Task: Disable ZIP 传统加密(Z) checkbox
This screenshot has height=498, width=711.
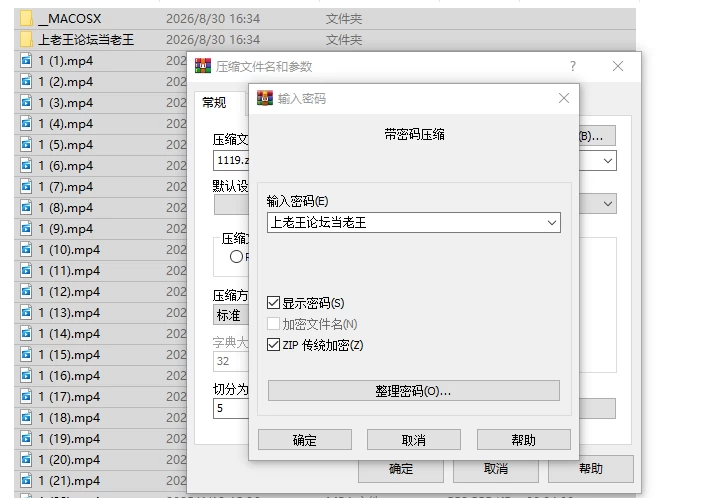Action: point(273,345)
